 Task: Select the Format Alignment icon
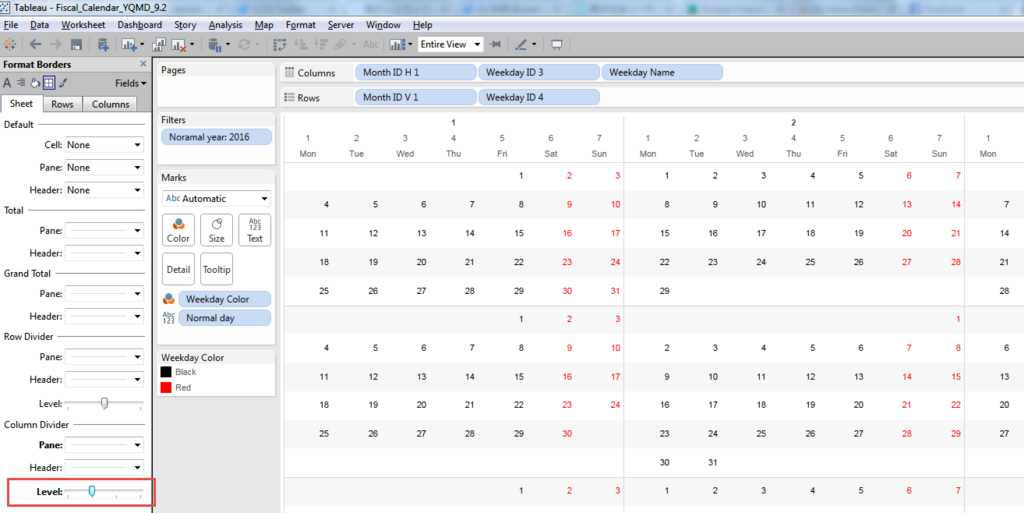[x=21, y=83]
